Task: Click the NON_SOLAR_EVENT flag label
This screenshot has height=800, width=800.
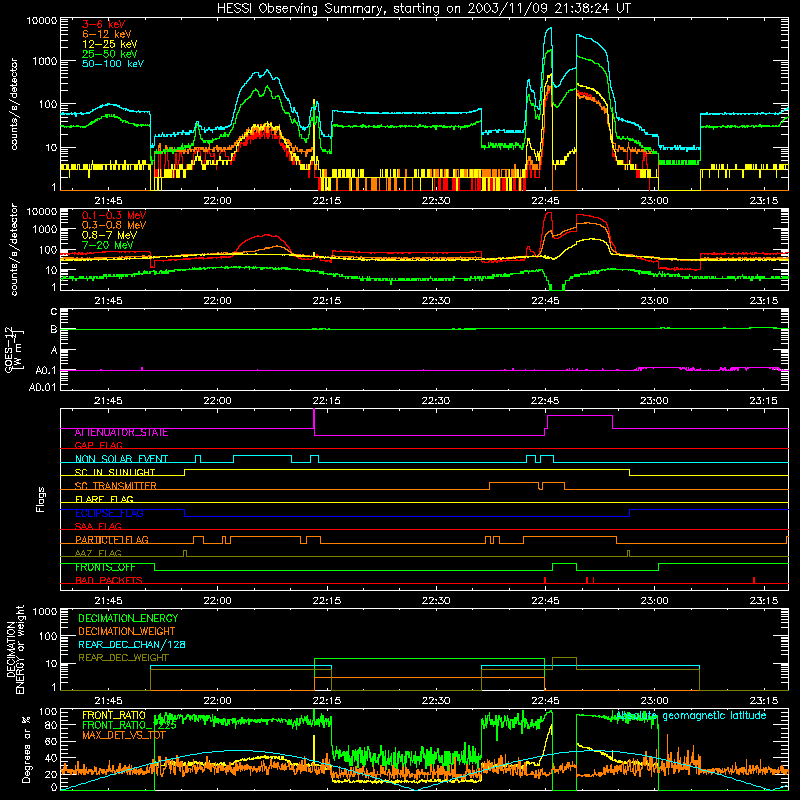Action: 121,459
